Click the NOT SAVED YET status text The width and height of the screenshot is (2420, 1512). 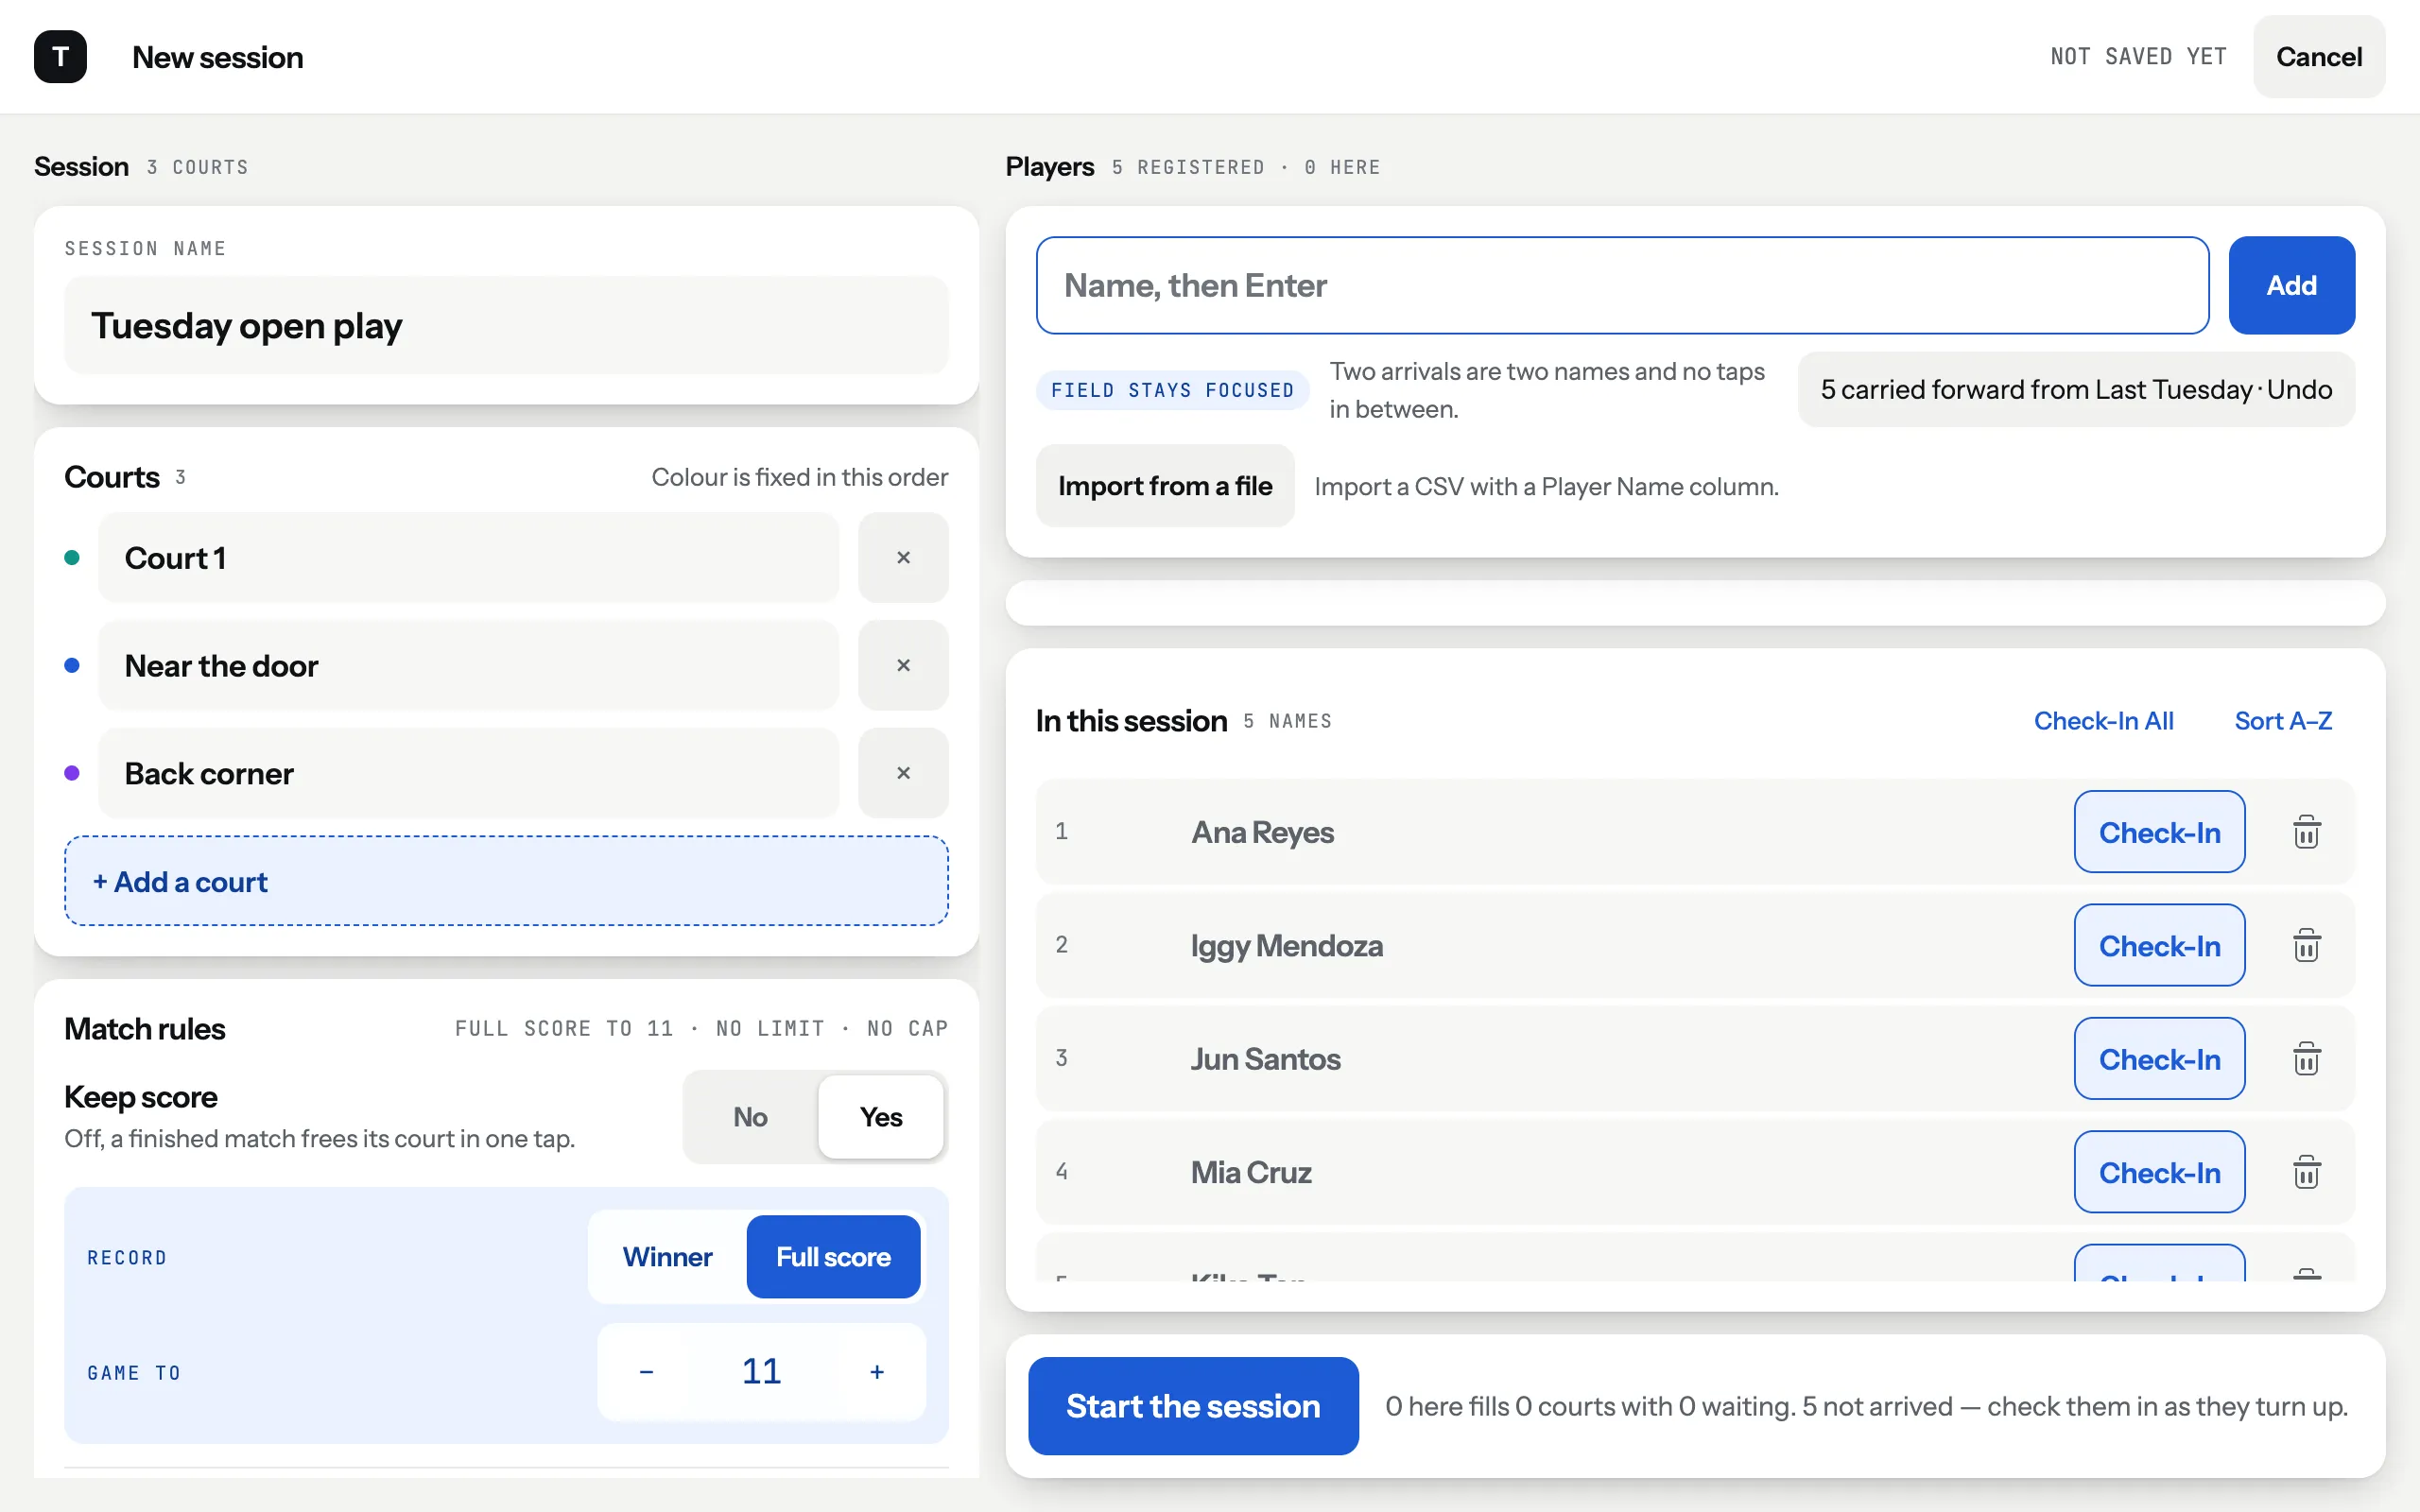[2138, 57]
